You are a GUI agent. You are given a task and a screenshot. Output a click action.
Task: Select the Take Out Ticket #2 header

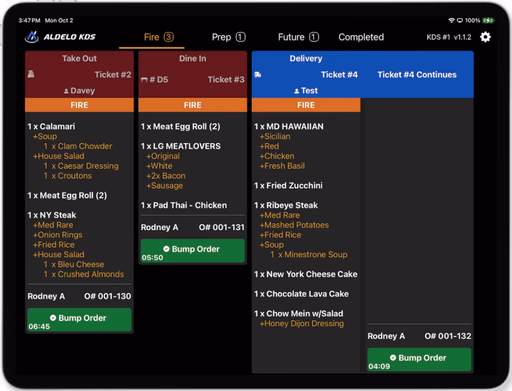tap(79, 75)
